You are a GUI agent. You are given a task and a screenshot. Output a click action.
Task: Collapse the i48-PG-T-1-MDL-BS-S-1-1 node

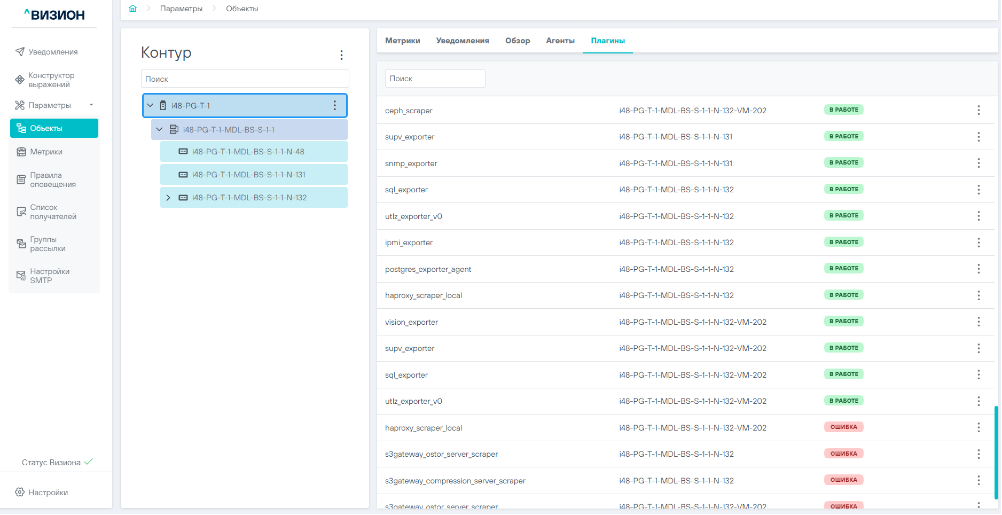(159, 129)
